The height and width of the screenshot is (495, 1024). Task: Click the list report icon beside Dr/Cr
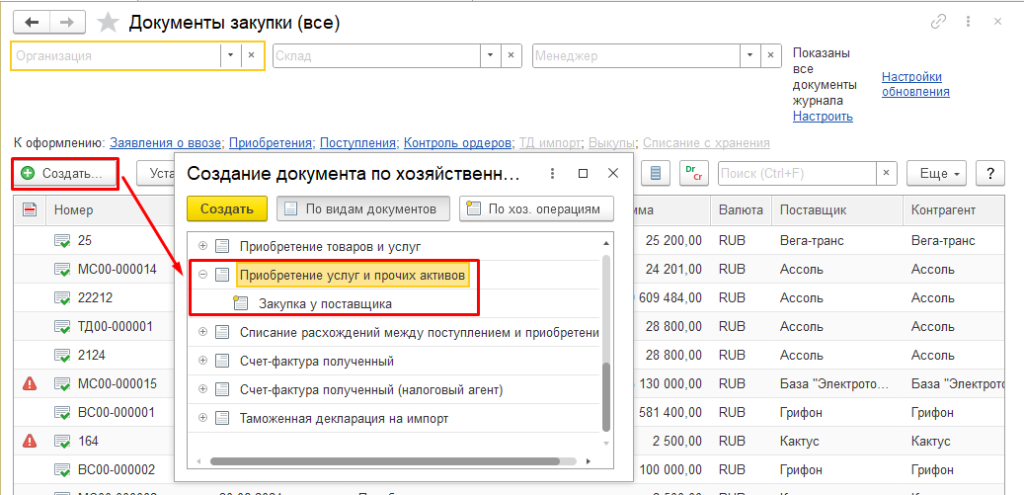click(656, 174)
